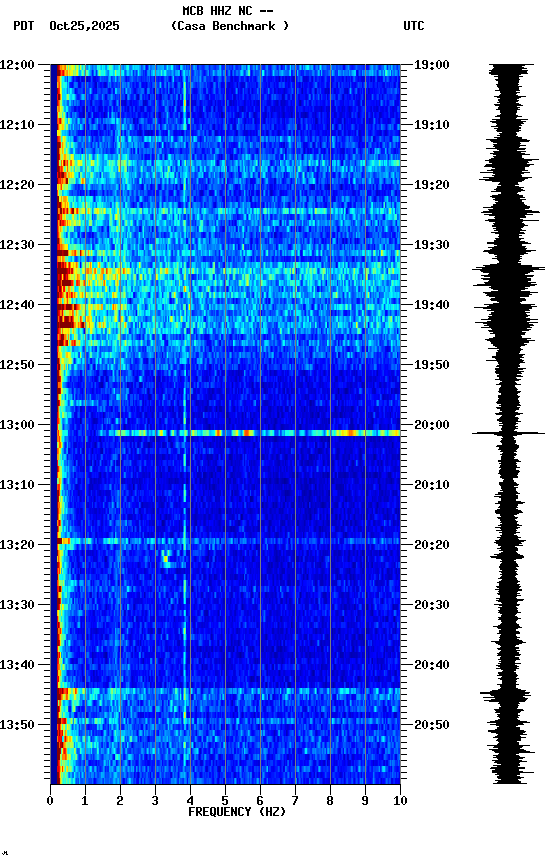
Task: Click the yellow spot near 3.3 Hz after 13:20
Action: pyautogui.click(x=165, y=559)
